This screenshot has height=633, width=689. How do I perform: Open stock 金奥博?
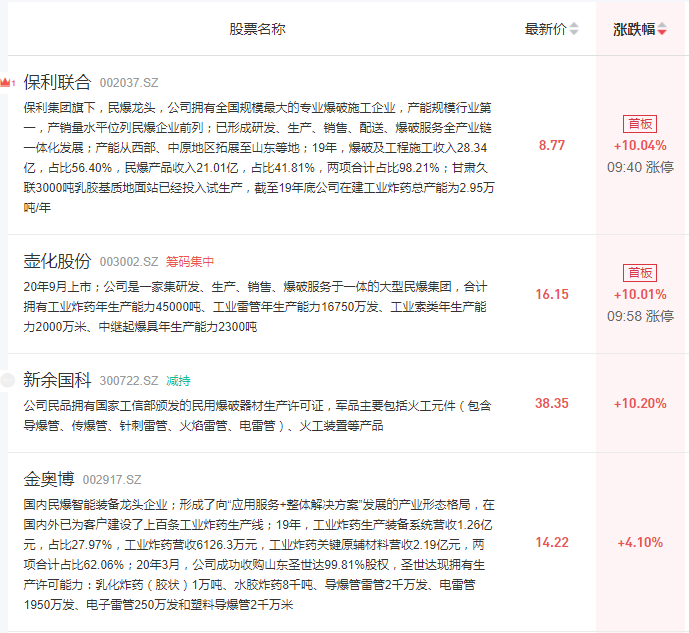pyautogui.click(x=49, y=479)
